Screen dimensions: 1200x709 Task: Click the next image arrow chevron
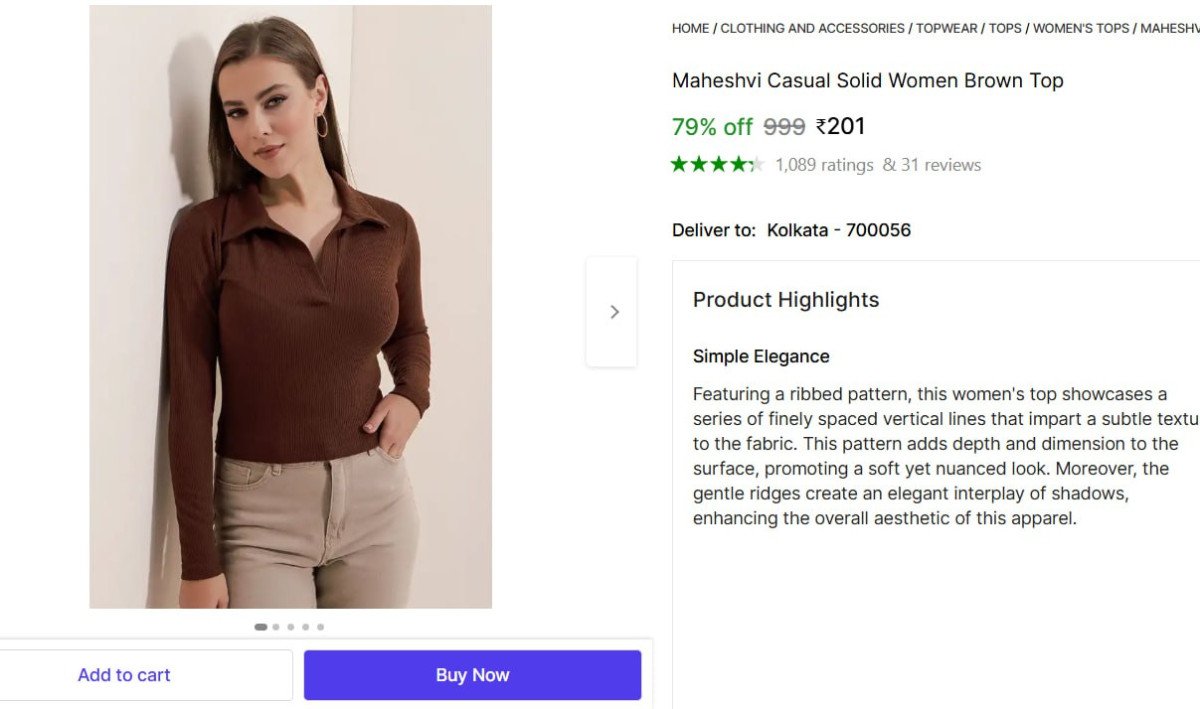[x=613, y=311]
